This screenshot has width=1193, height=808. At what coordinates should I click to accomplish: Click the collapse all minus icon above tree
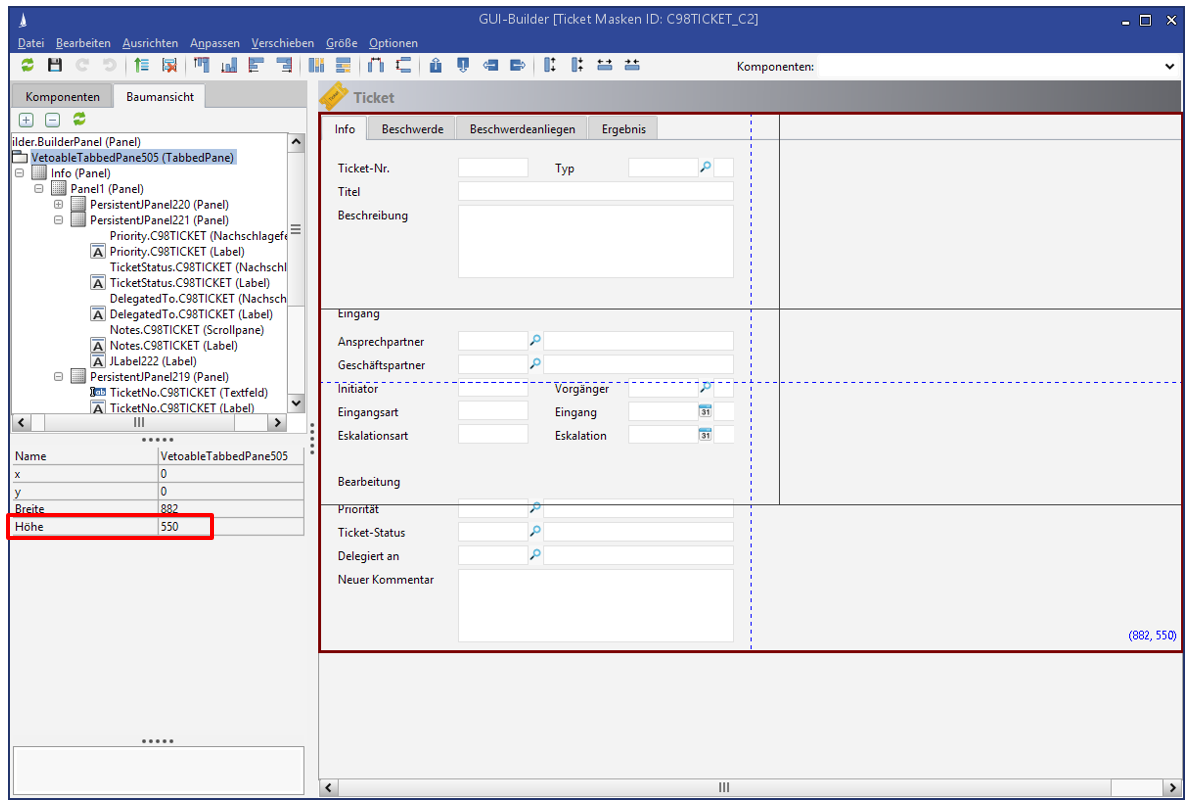click(x=52, y=120)
